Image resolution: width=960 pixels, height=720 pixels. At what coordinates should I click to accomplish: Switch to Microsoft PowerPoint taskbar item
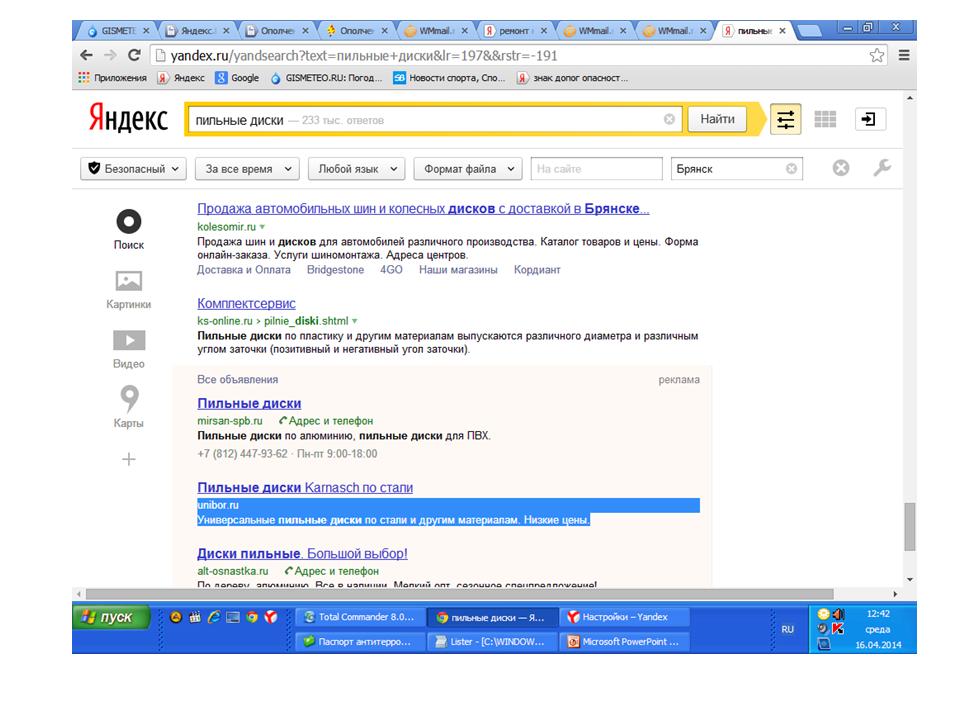(624, 642)
